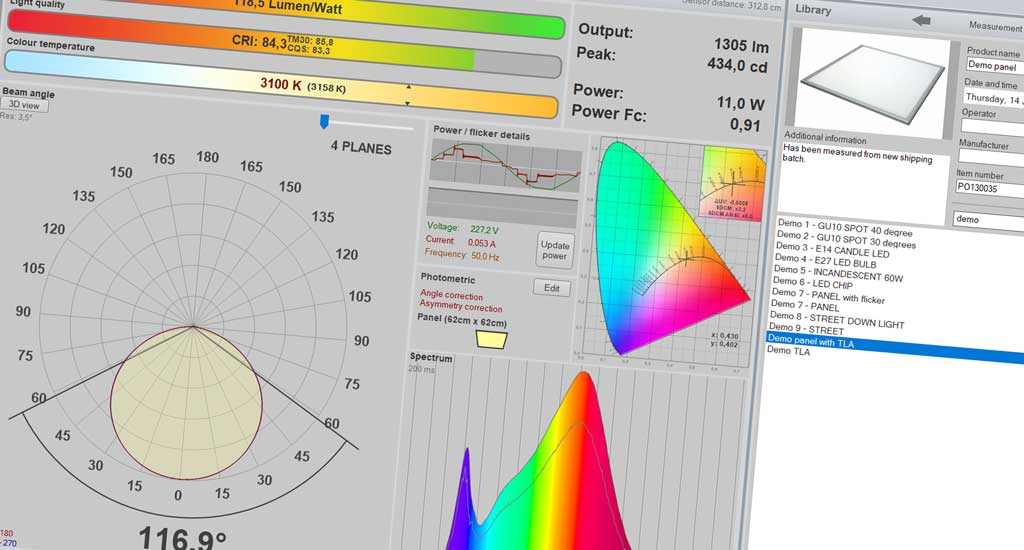The width and height of the screenshot is (1024, 550).
Task: Click the Output 1305 lm value
Action: tap(741, 46)
